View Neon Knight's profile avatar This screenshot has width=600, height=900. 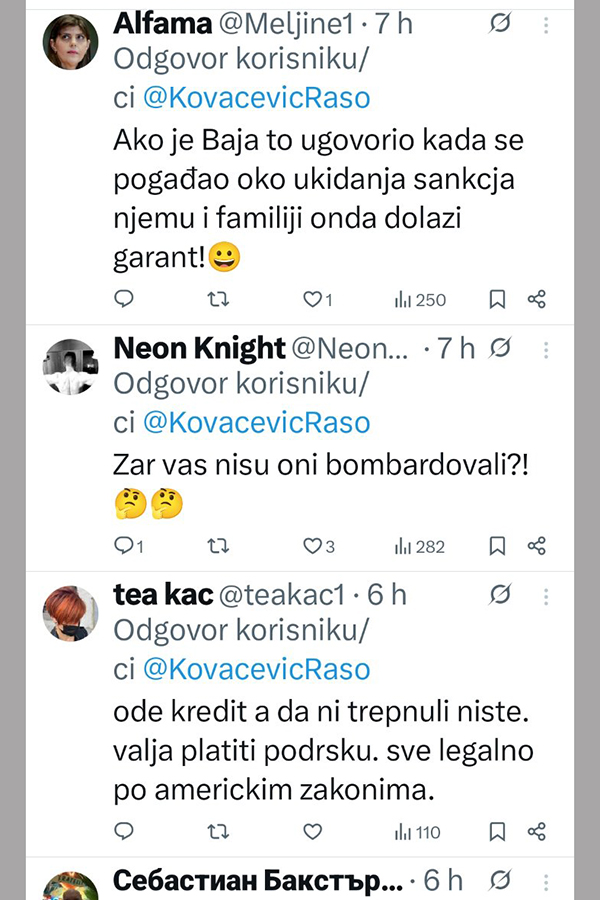click(x=70, y=368)
